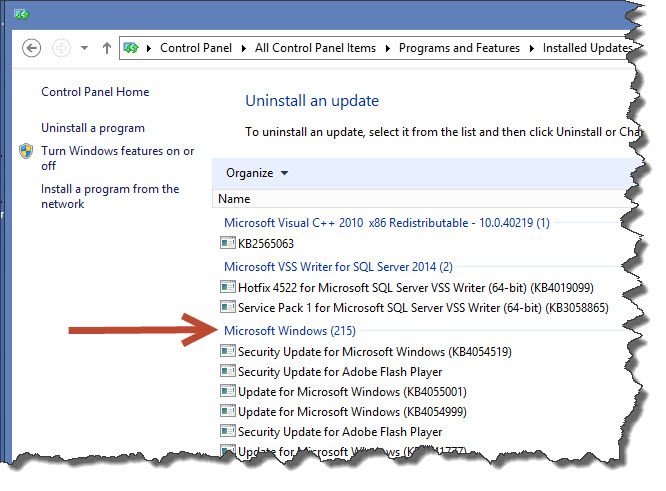Select Security Update KB4054519 entry
Viewport: 666px width, 491px height.
375,352
